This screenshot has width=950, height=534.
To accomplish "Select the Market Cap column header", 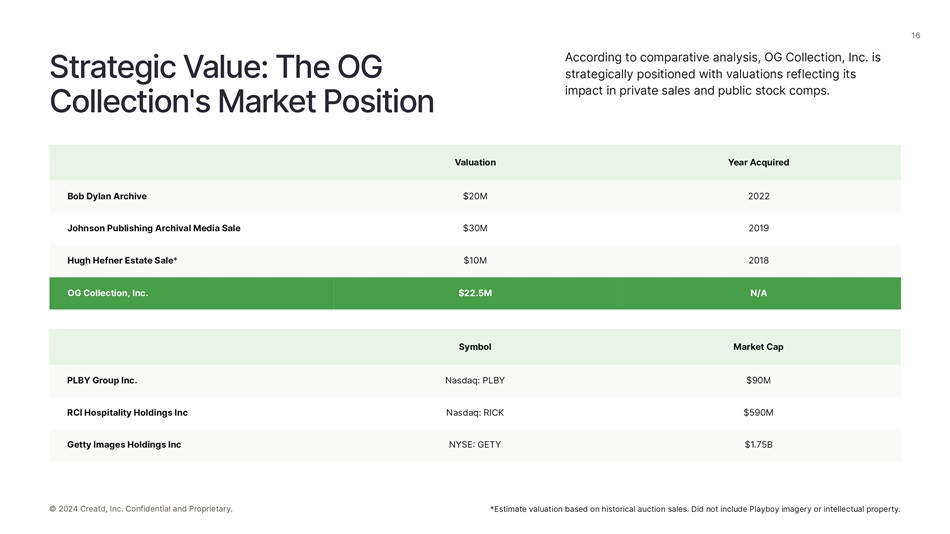I will pyautogui.click(x=758, y=347).
